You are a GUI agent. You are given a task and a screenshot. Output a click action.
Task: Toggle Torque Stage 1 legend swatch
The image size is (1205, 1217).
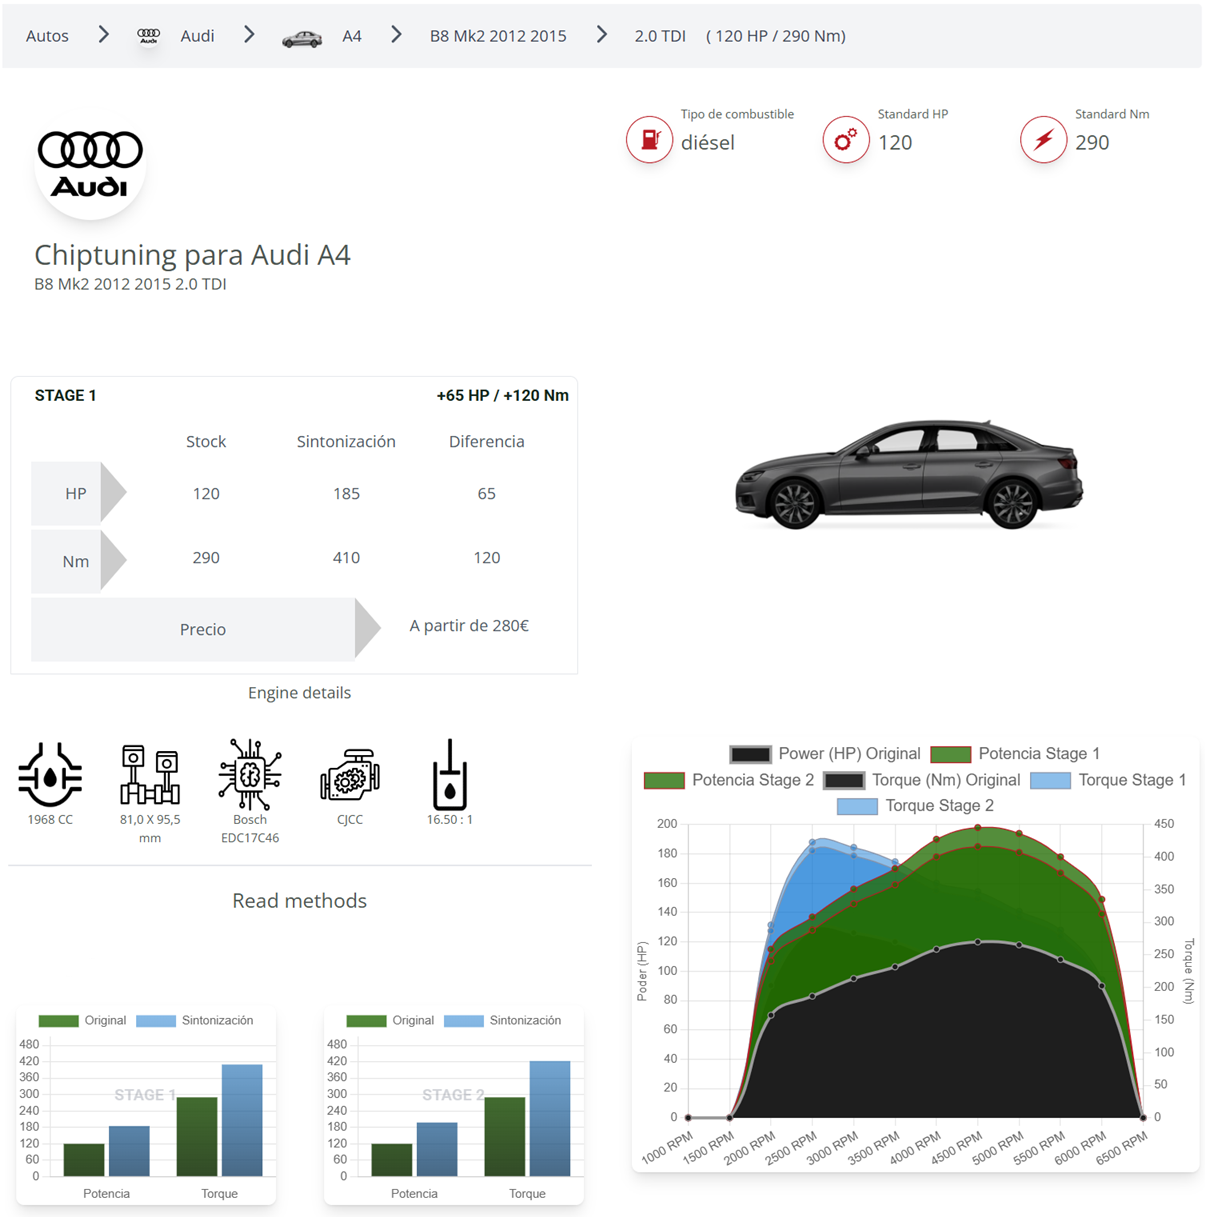click(1050, 780)
